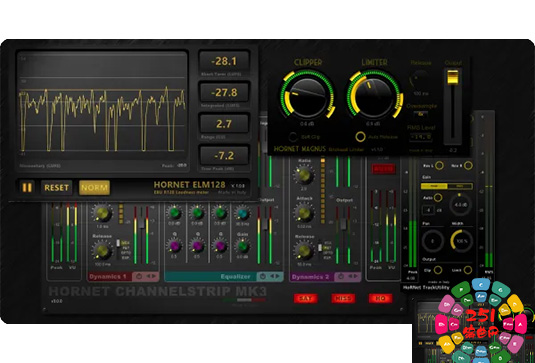The height and width of the screenshot is (363, 535).
Task: Toggle the HISS button on ChannelStrip
Action: pyautogui.click(x=343, y=299)
